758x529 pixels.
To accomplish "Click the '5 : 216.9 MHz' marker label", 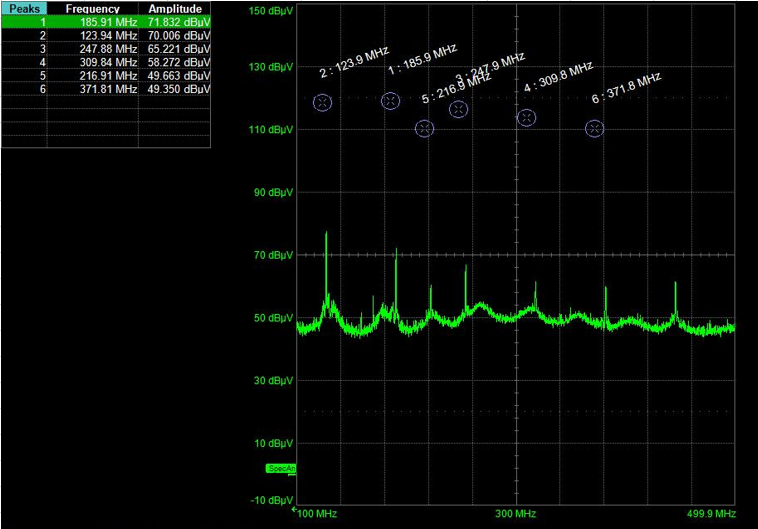I will point(456,88).
